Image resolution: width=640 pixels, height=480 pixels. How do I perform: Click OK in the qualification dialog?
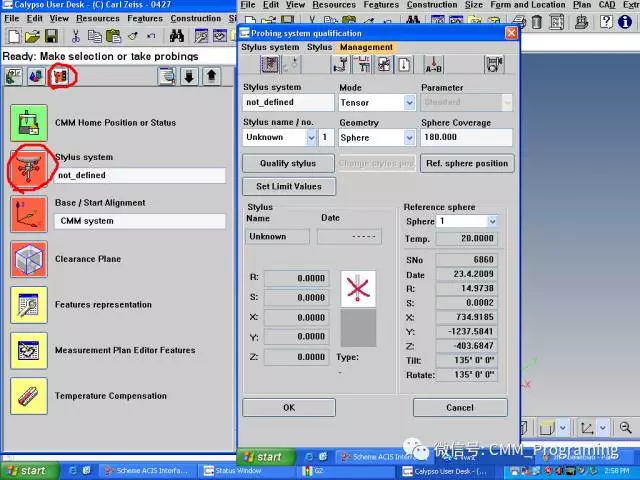(289, 407)
